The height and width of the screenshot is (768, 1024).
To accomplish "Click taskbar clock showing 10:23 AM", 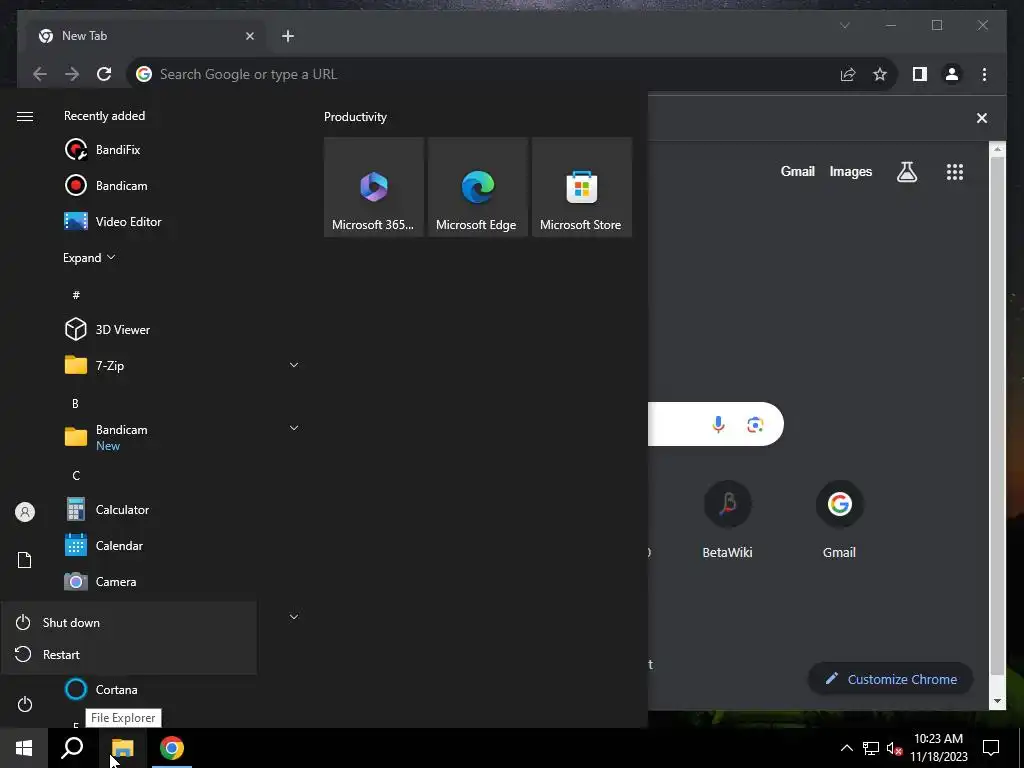I will coord(938,748).
